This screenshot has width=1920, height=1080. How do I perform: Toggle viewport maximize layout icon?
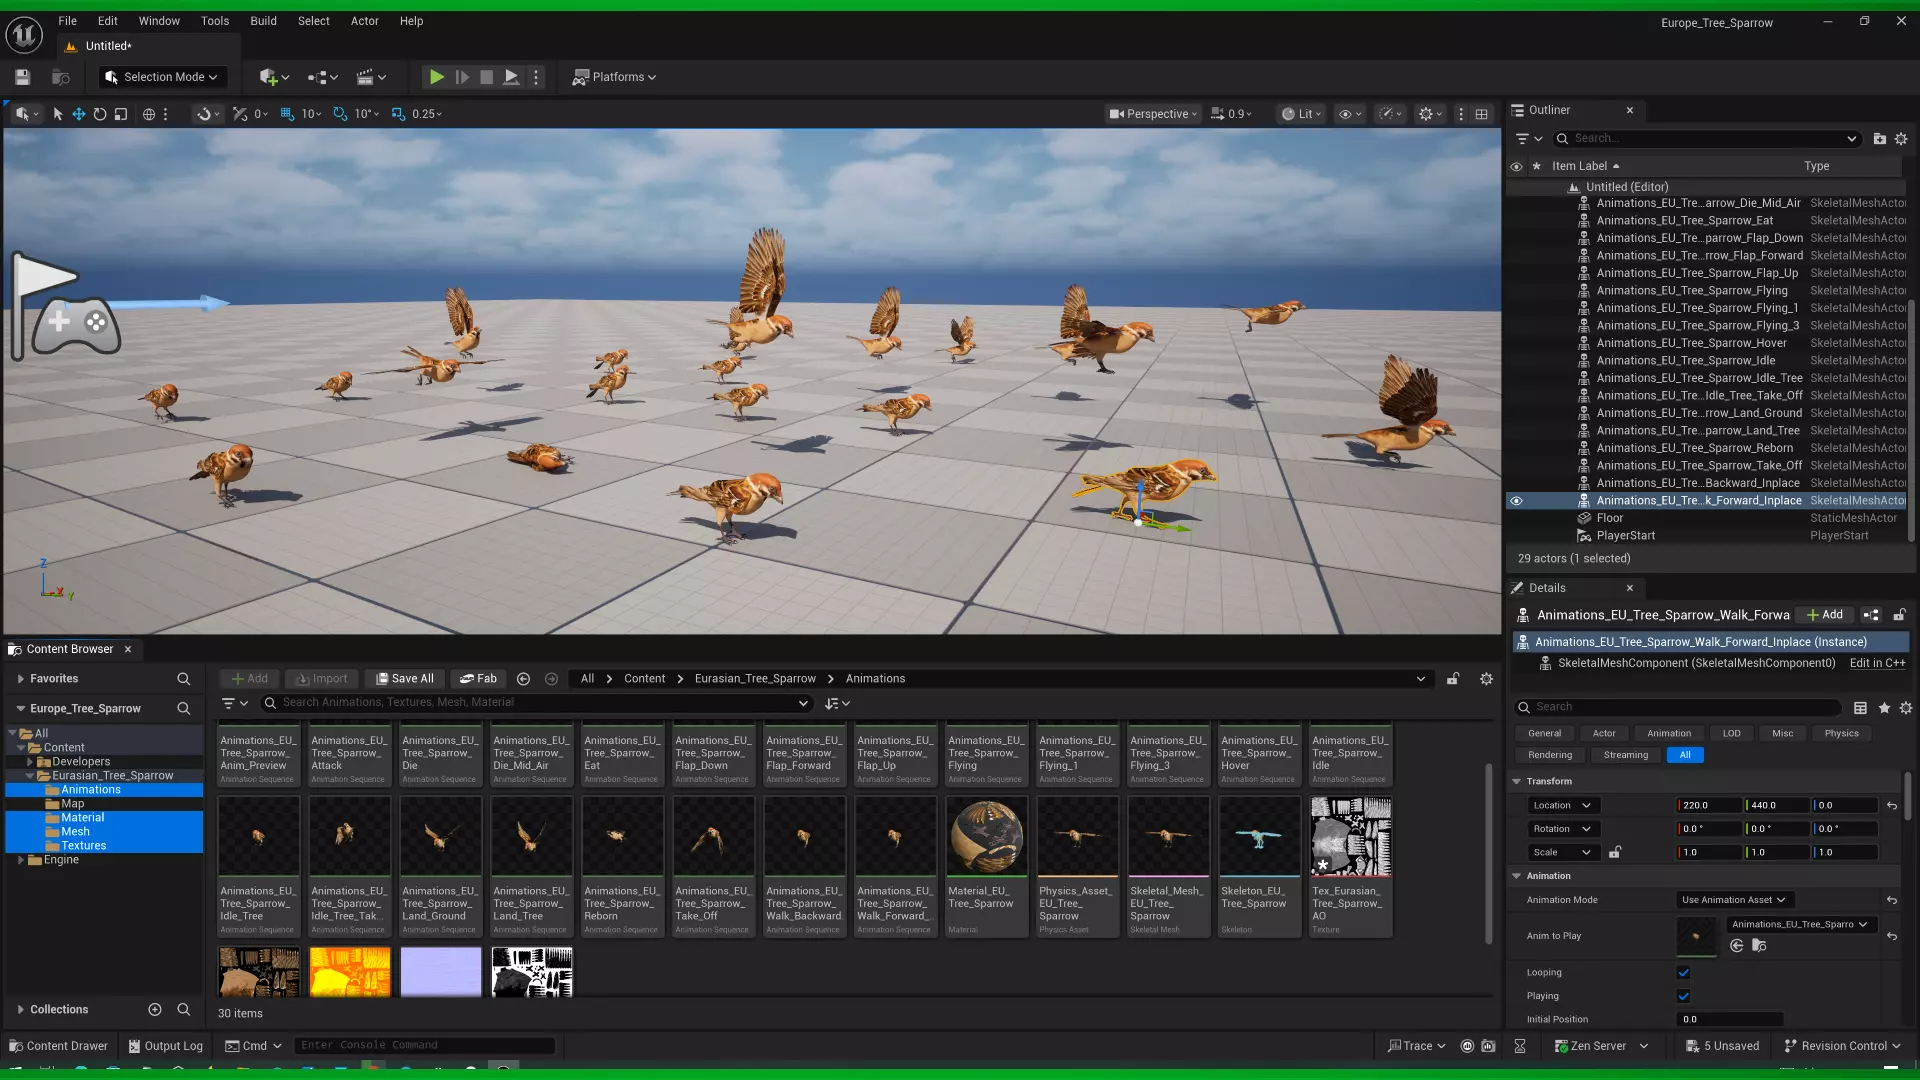pos(1482,114)
